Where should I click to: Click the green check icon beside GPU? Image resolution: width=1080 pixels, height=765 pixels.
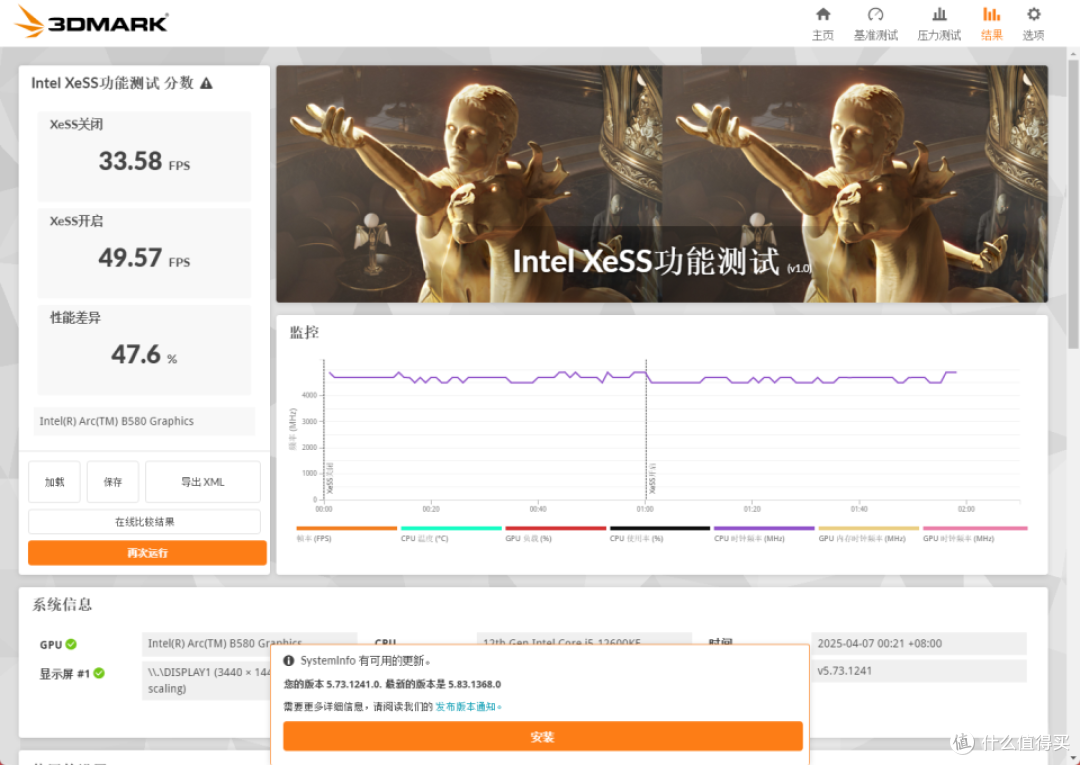[71, 645]
